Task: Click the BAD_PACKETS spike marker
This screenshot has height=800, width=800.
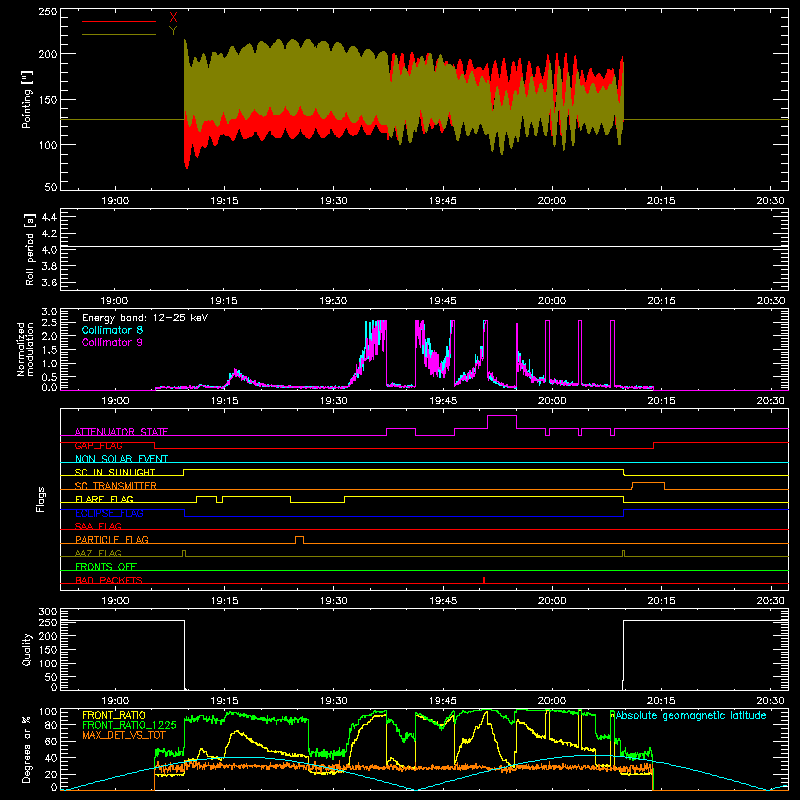Action: pyautogui.click(x=484, y=580)
